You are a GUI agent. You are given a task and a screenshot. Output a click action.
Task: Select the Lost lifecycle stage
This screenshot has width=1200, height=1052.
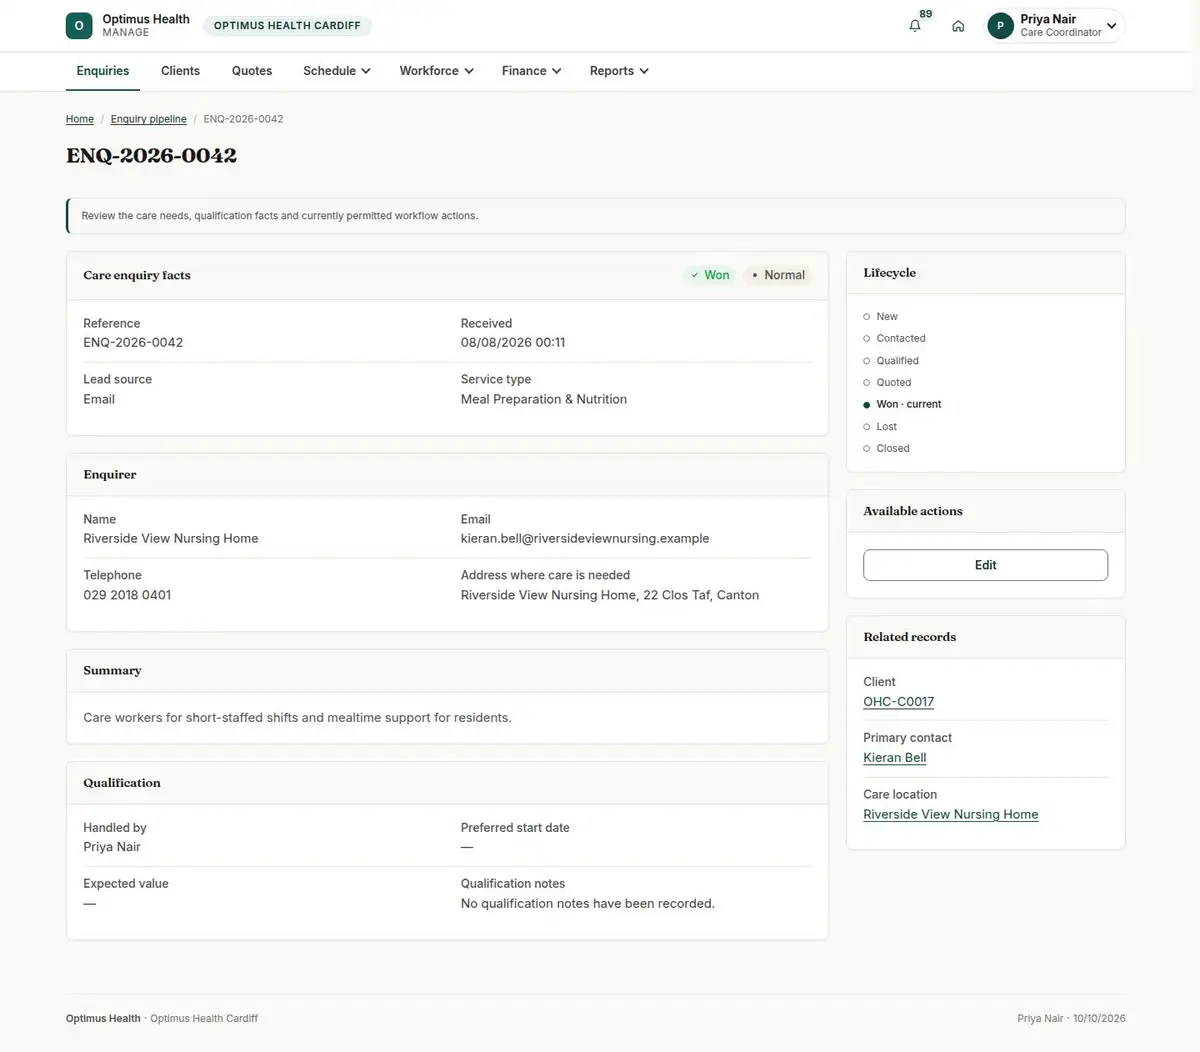tap(881, 427)
